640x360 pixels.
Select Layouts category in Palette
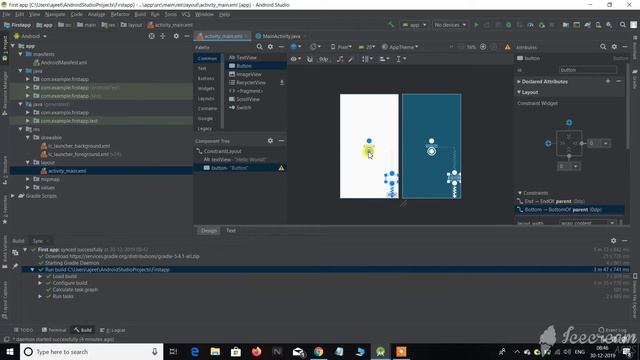tap(206, 98)
